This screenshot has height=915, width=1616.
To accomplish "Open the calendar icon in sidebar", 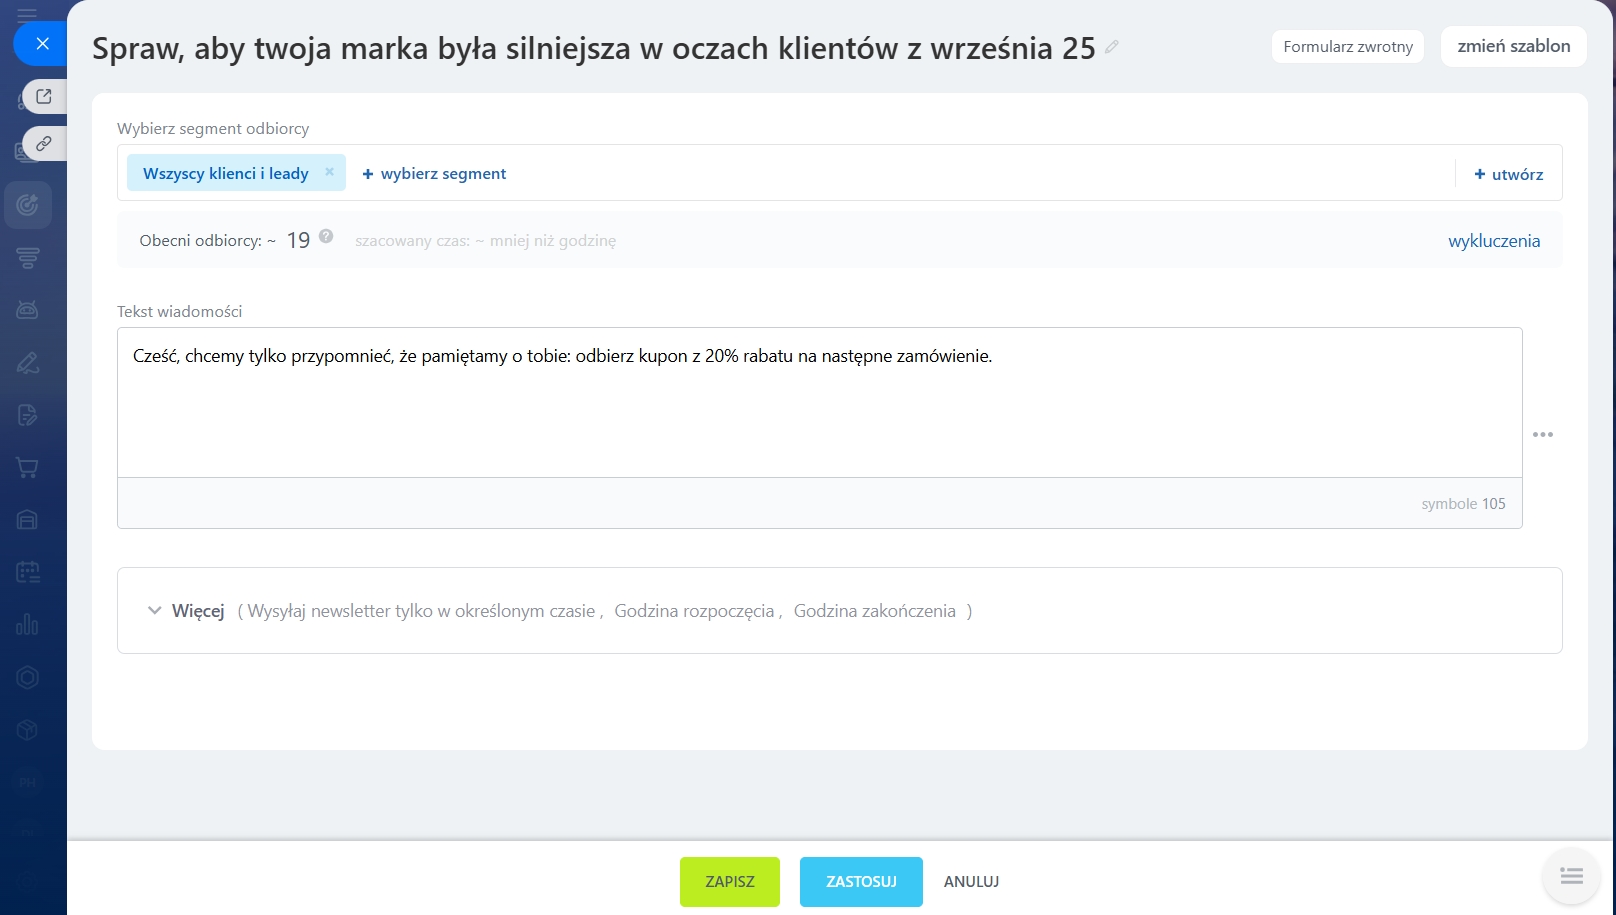I will [x=28, y=572].
